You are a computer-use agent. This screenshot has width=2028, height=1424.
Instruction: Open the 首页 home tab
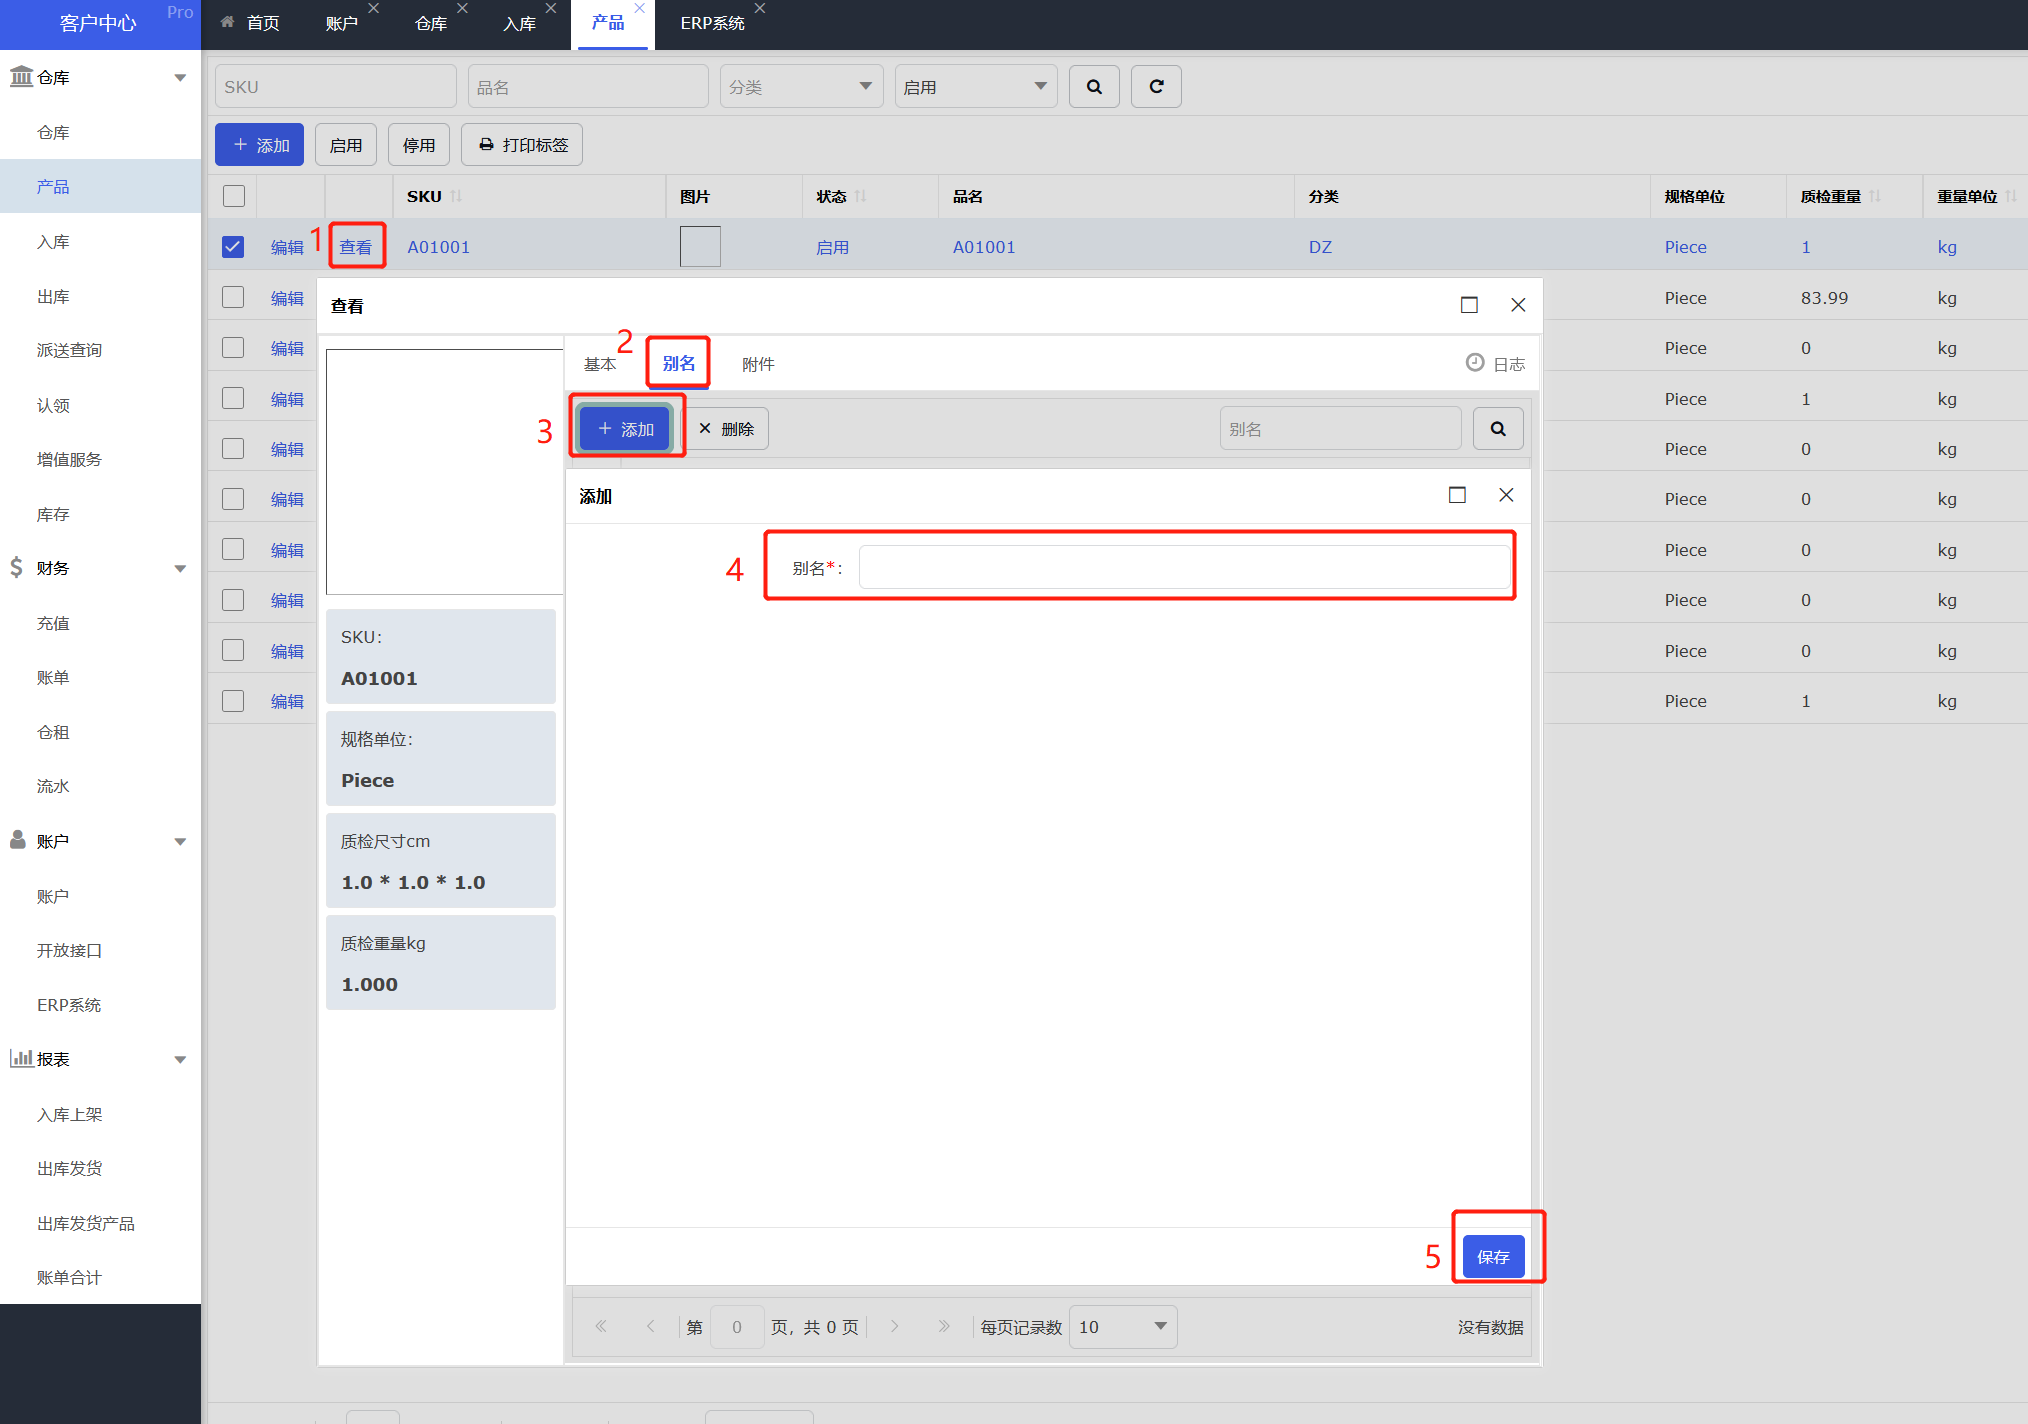click(250, 23)
